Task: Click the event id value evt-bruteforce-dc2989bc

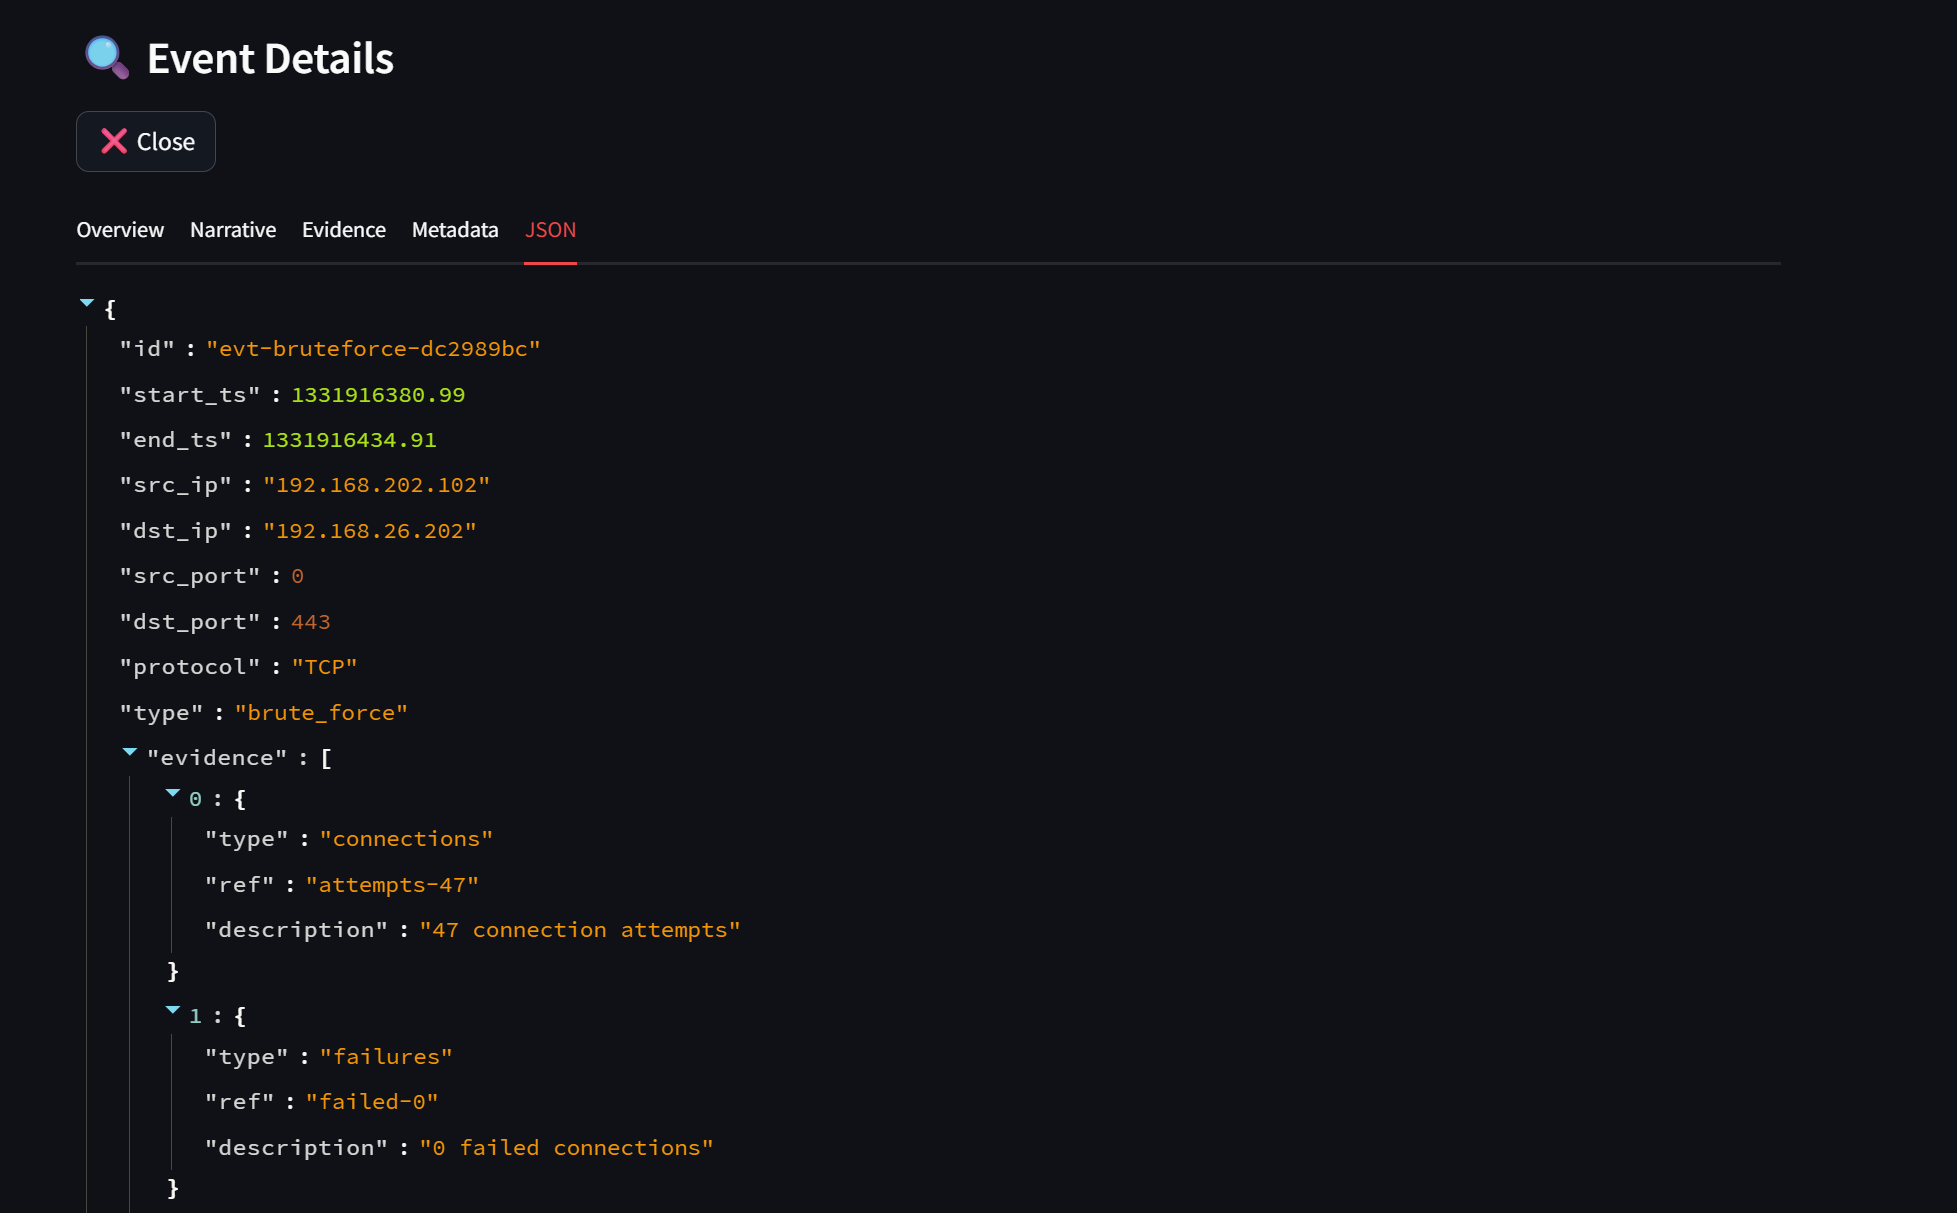Action: click(x=373, y=349)
